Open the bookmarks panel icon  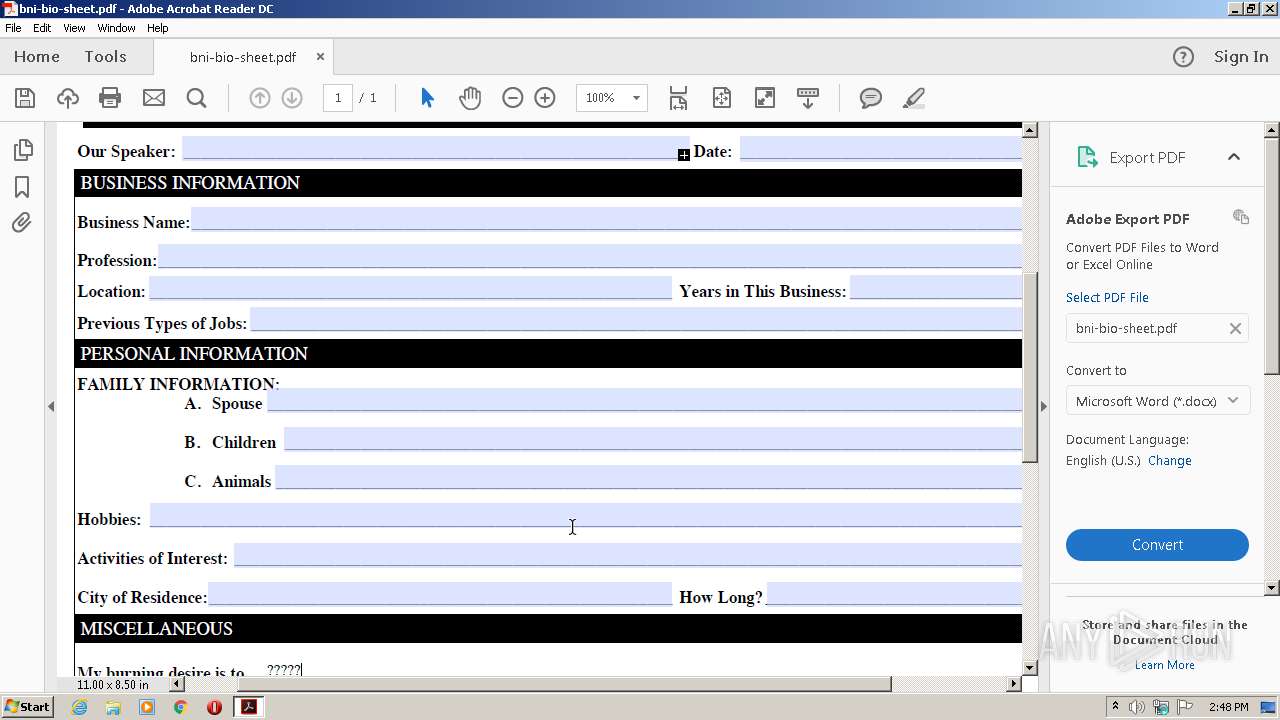22,187
